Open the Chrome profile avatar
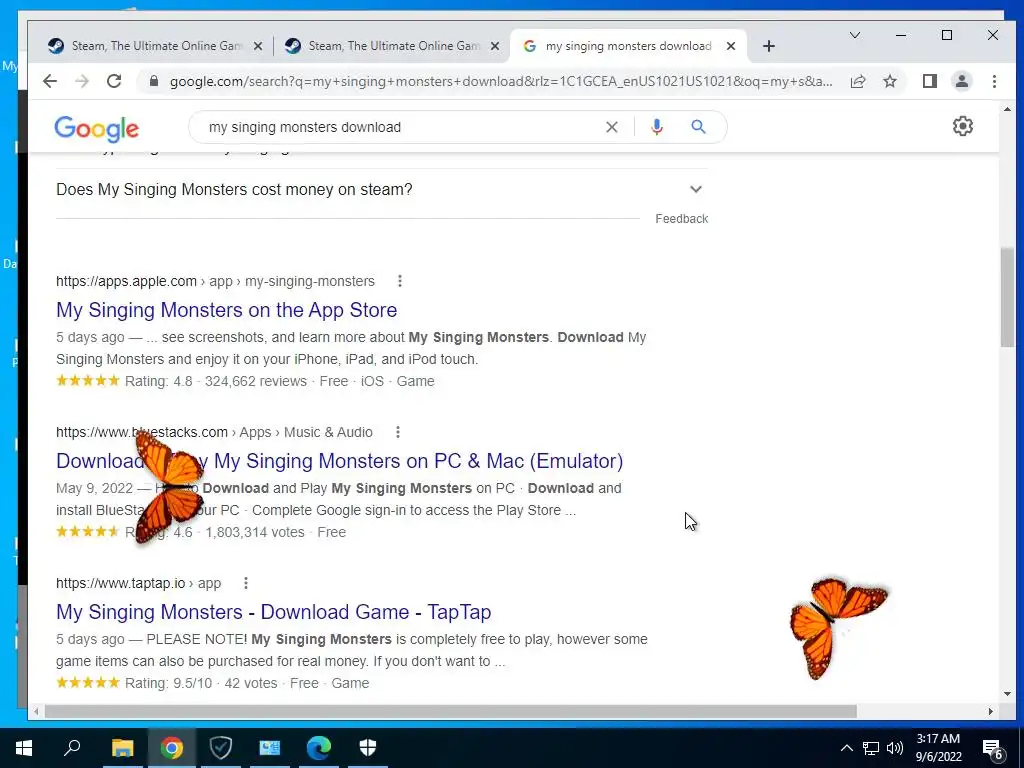Screen dimensions: 1024x768 click(961, 81)
